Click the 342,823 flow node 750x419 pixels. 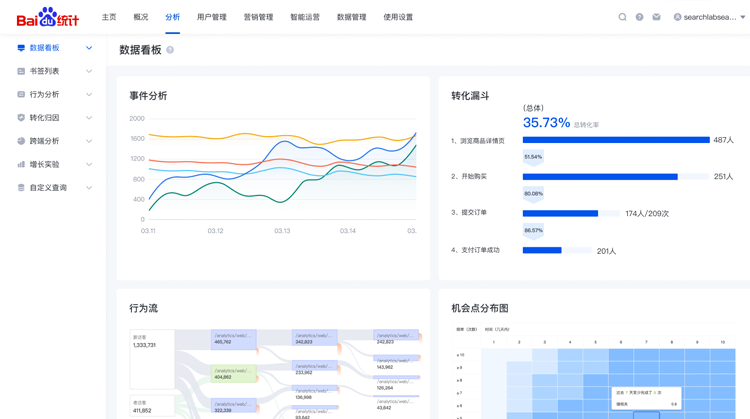tap(315, 338)
